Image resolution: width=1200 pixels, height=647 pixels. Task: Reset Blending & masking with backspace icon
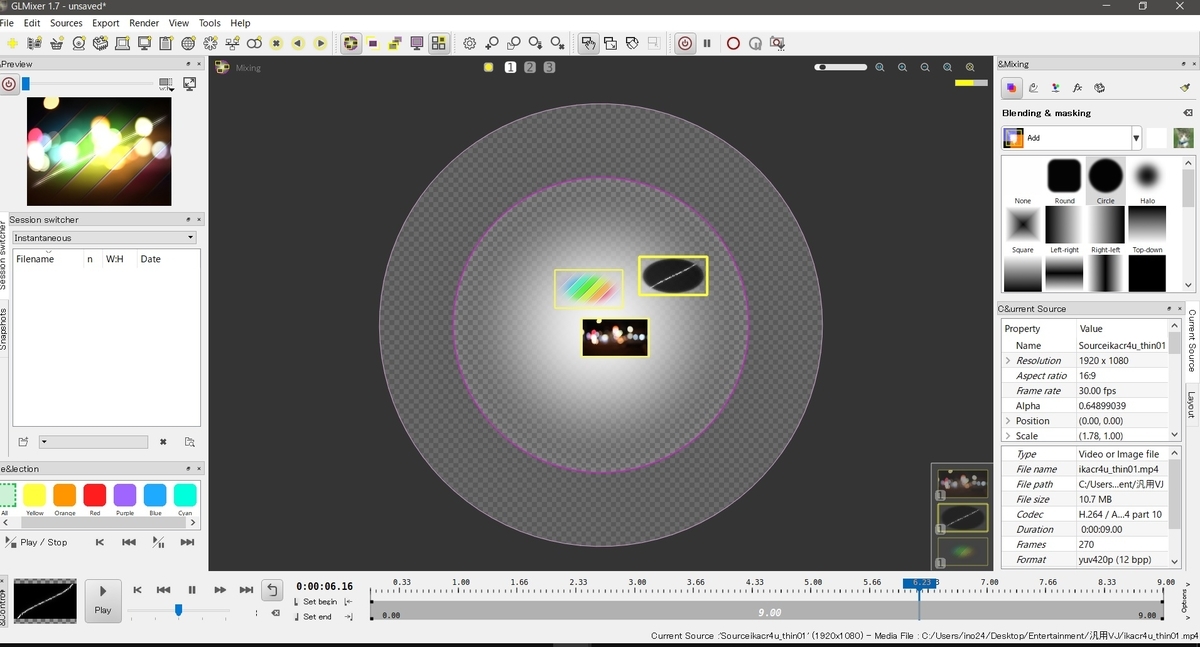1187,113
